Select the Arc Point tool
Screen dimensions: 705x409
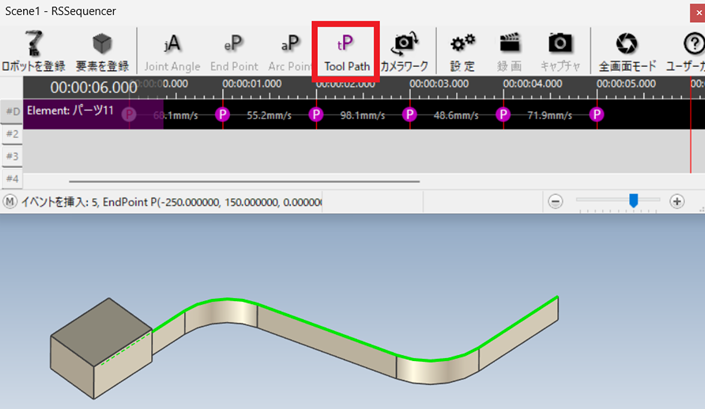click(290, 51)
